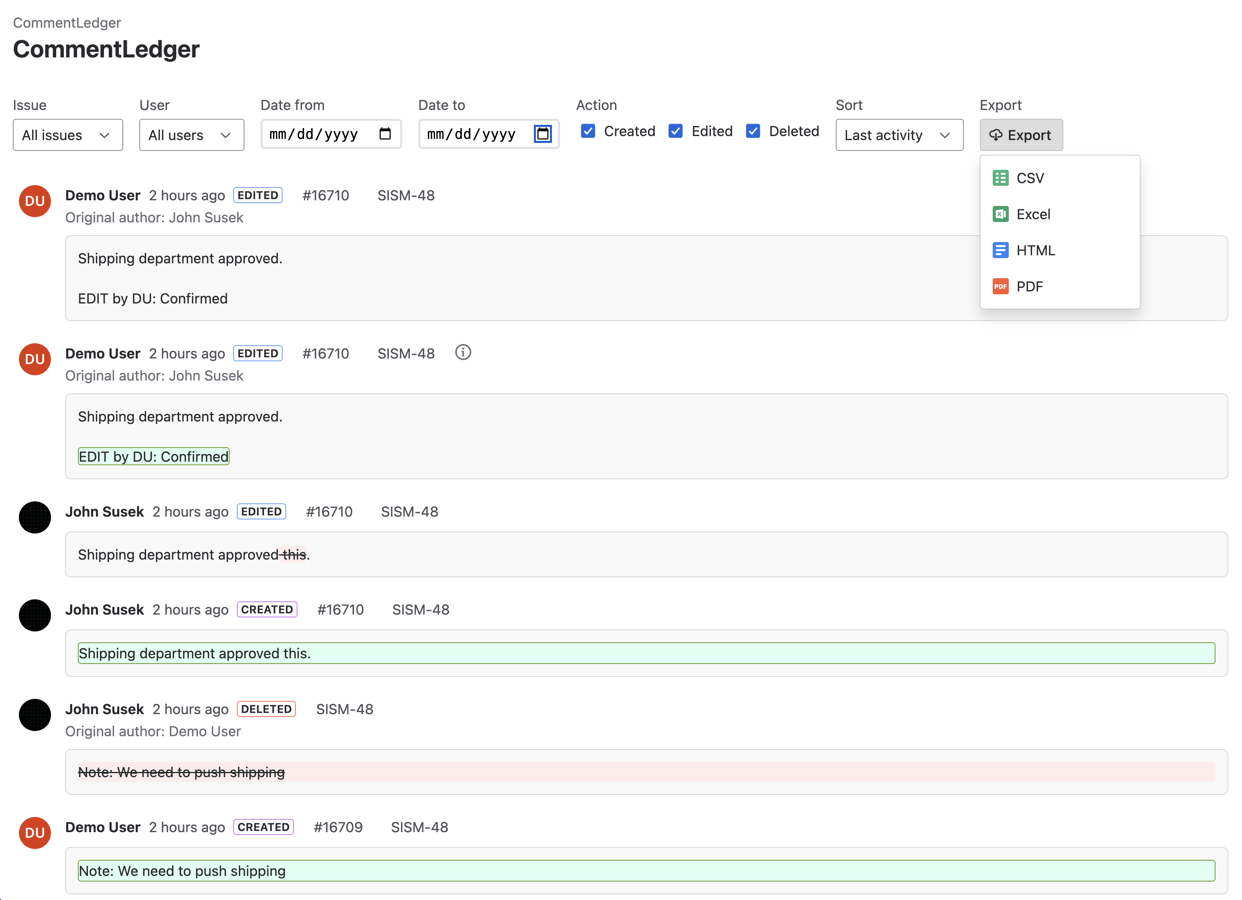Open comment #16709 link
The width and height of the screenshot is (1242, 900).
[338, 827]
